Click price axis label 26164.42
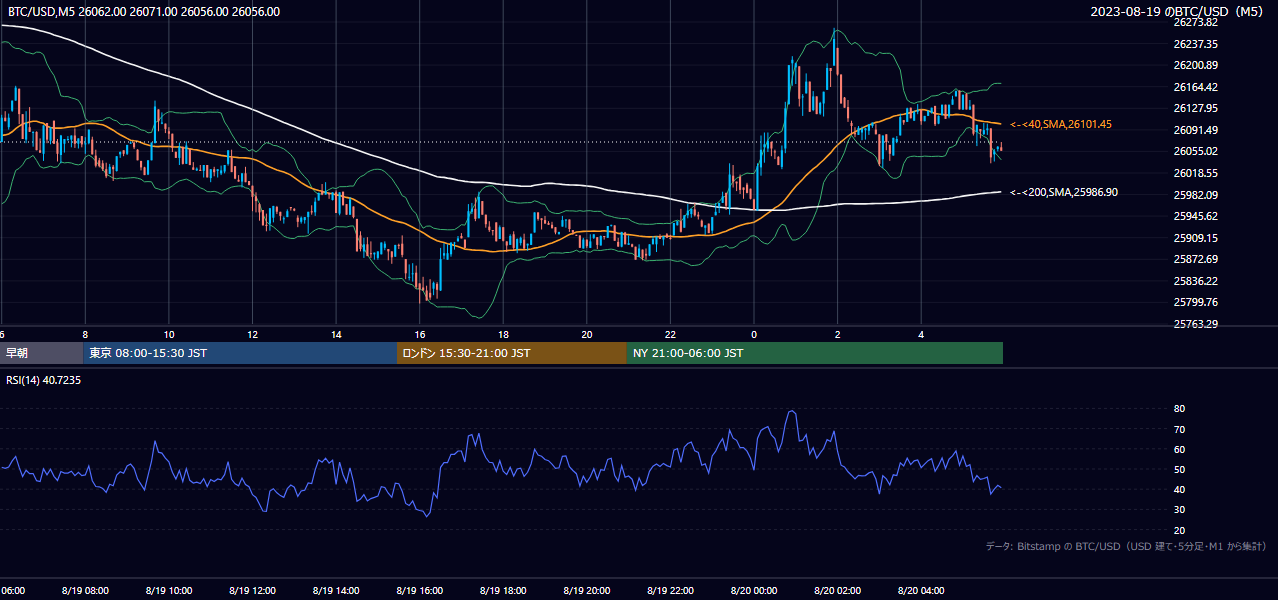 click(x=1195, y=87)
